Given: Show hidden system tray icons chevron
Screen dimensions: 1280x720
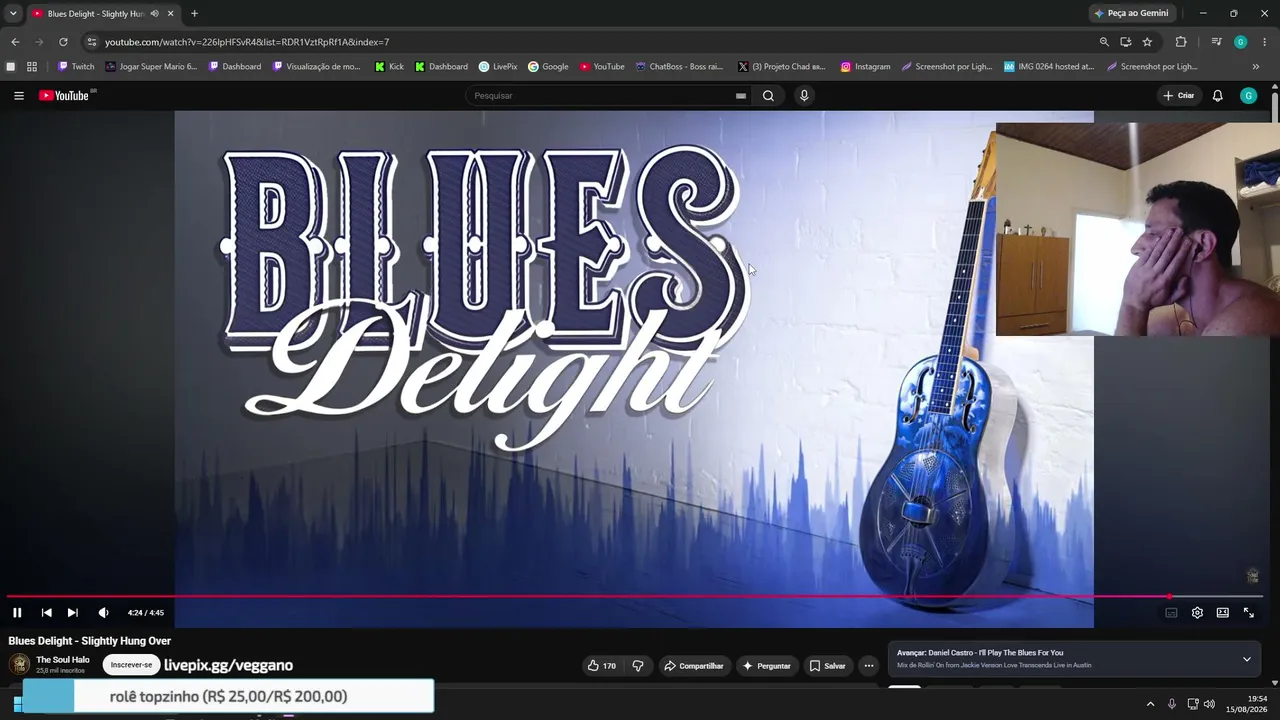Looking at the screenshot, I should pos(1150,704).
